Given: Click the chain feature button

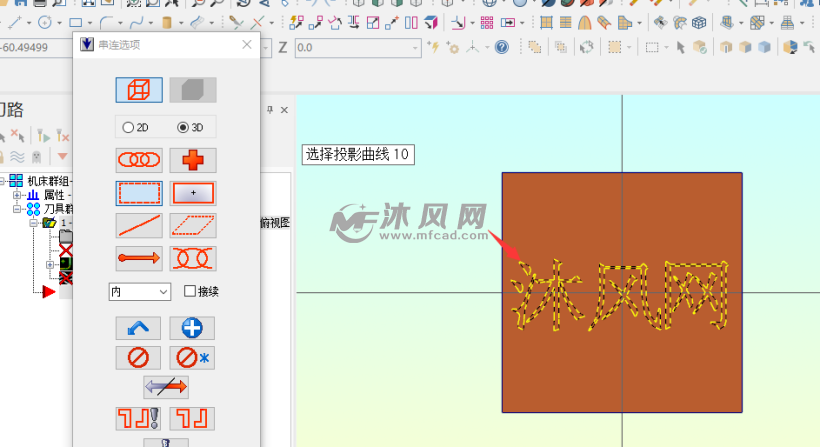Looking at the screenshot, I should pyautogui.click(x=192, y=419).
